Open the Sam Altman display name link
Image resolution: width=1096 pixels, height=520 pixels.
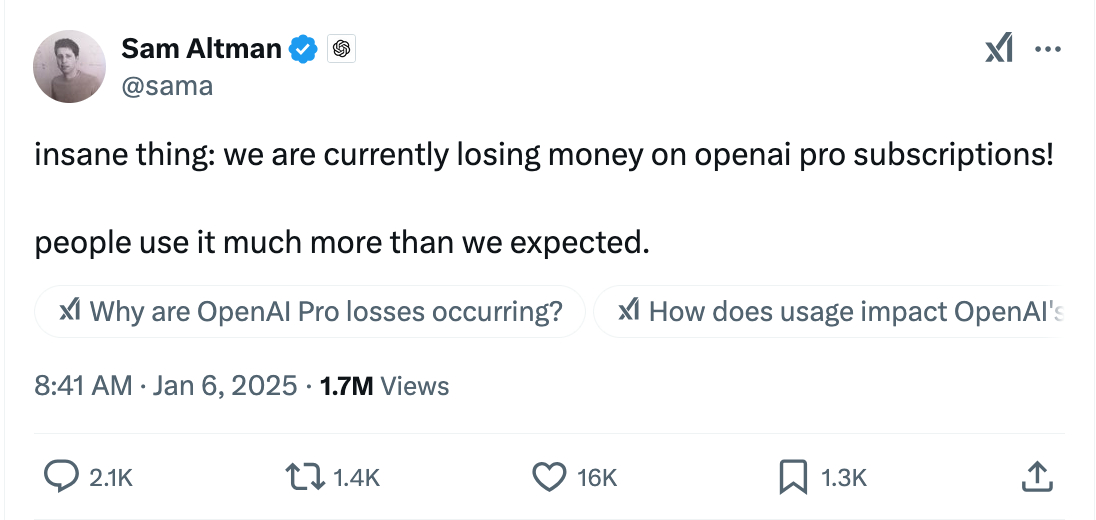[201, 48]
